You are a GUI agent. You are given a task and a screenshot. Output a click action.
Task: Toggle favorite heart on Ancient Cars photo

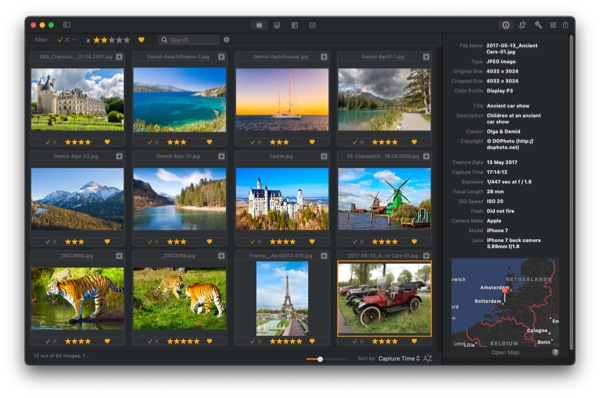pos(414,341)
